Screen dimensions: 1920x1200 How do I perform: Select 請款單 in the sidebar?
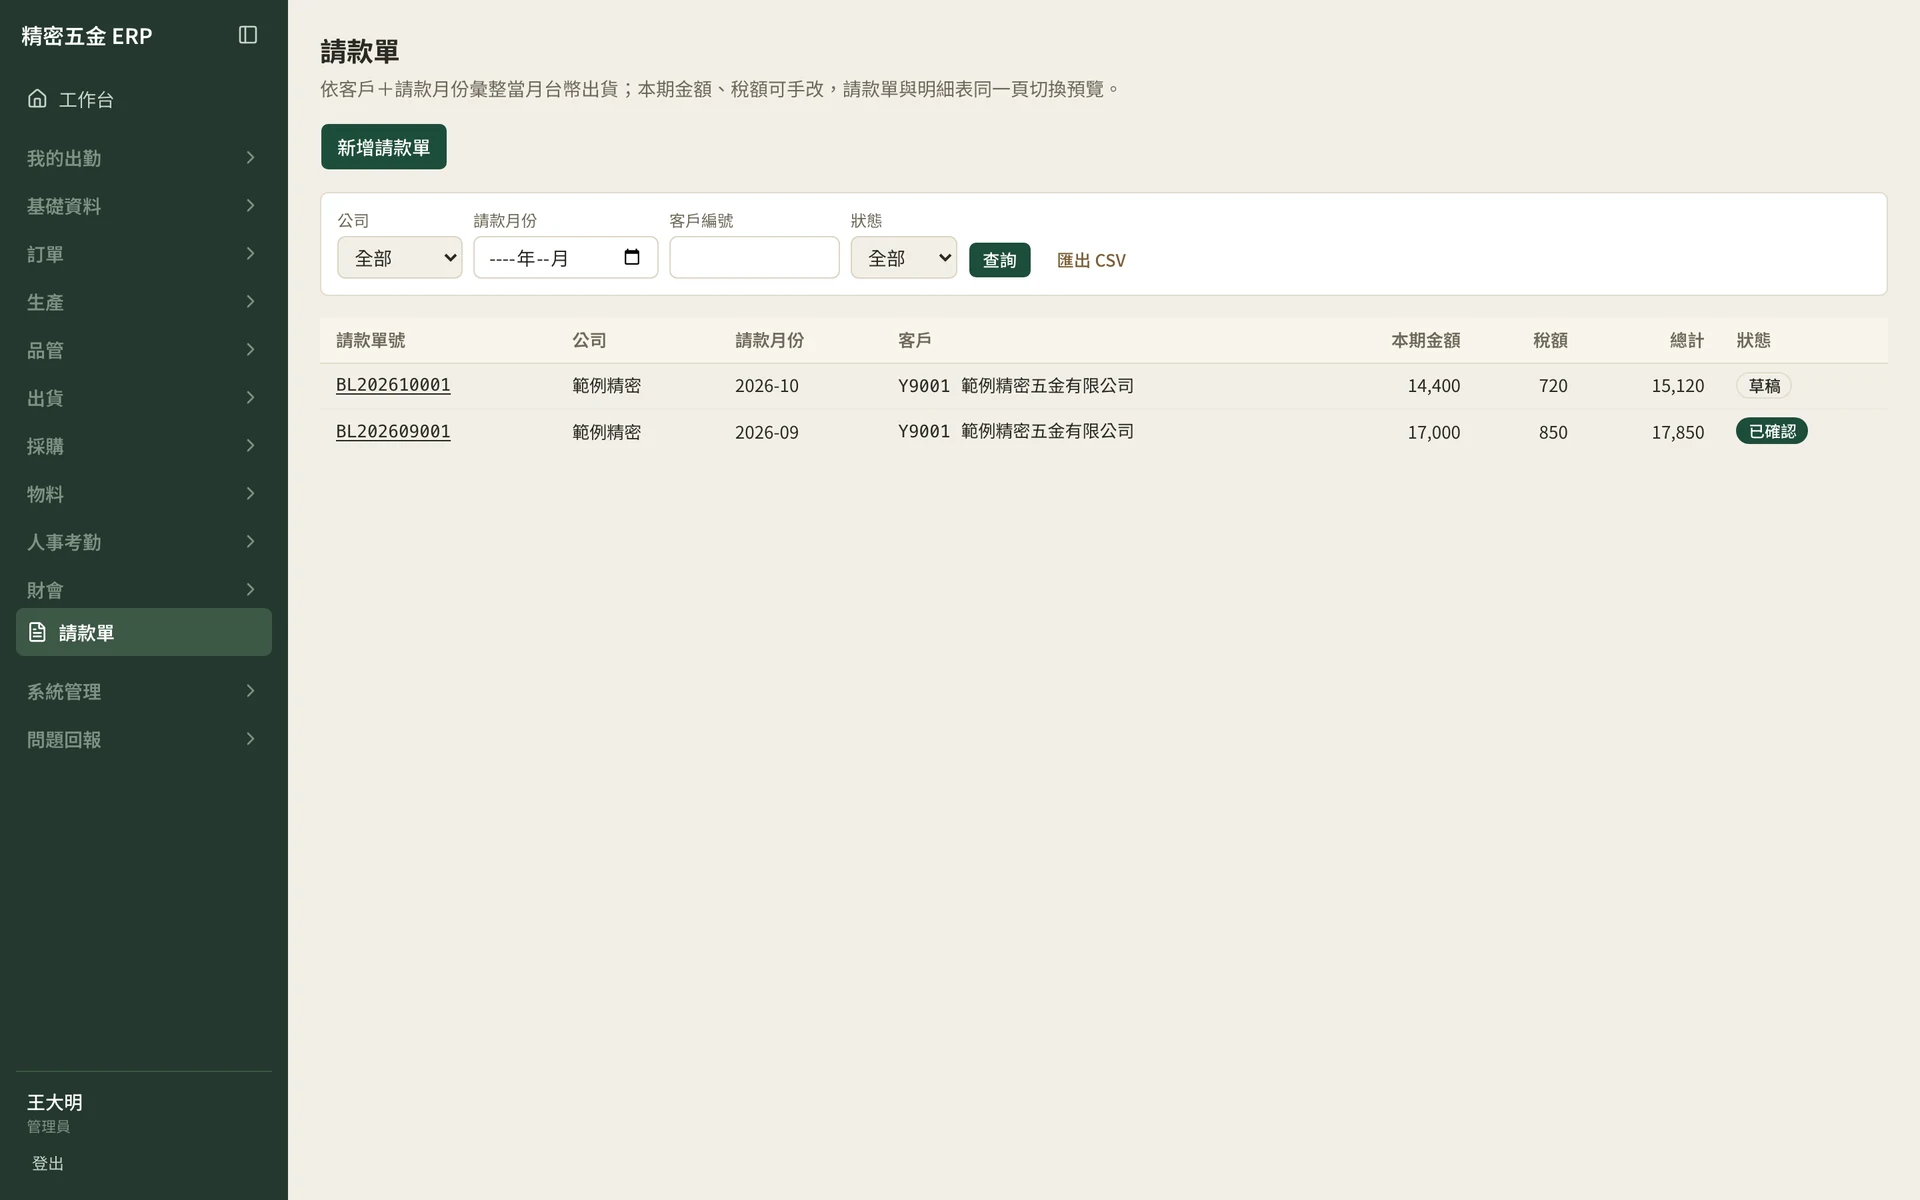(x=144, y=632)
